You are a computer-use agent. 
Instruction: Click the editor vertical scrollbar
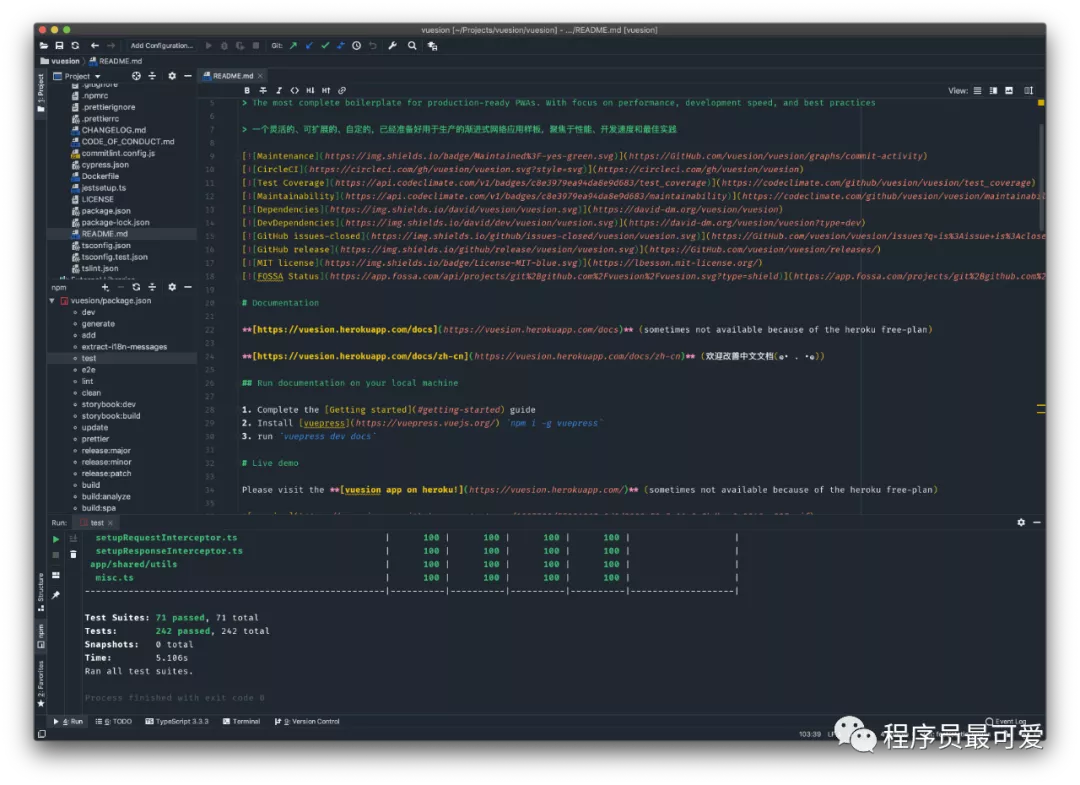pos(1041,178)
